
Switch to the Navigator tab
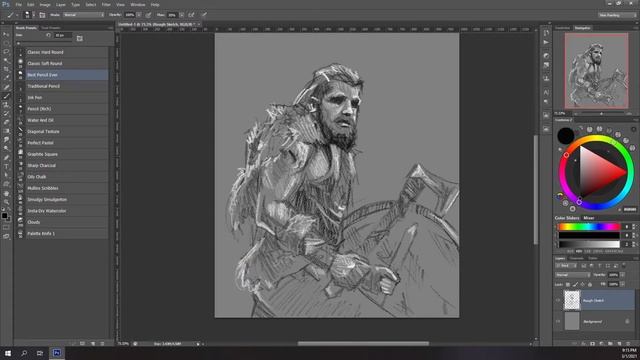[x=582, y=28]
